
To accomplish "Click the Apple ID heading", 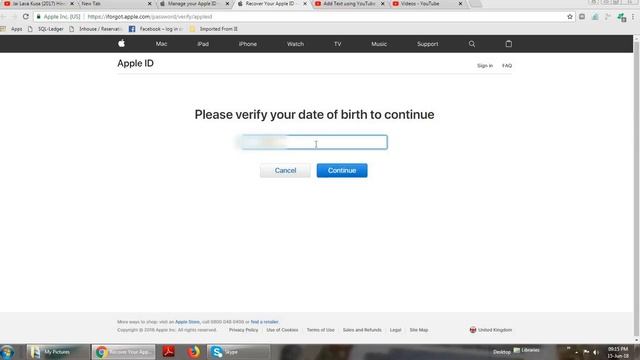I will (136, 63).
